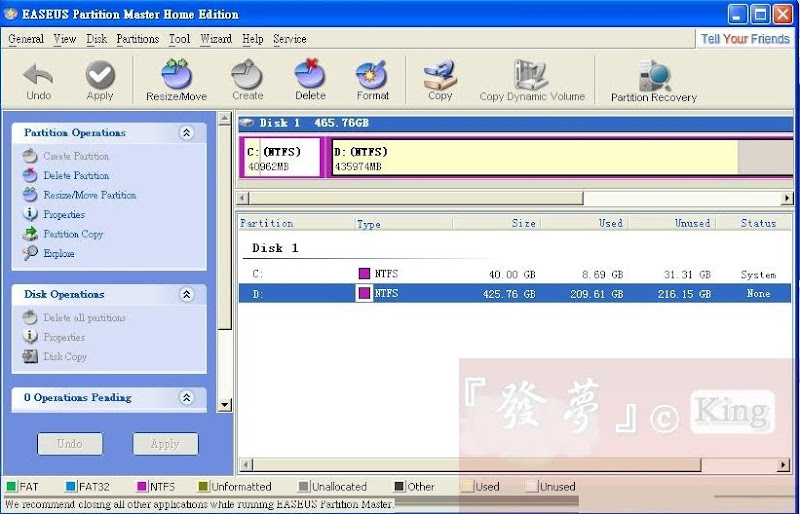Click partition list scrollbar right arrow
This screenshot has height=514, width=800.
784,464
